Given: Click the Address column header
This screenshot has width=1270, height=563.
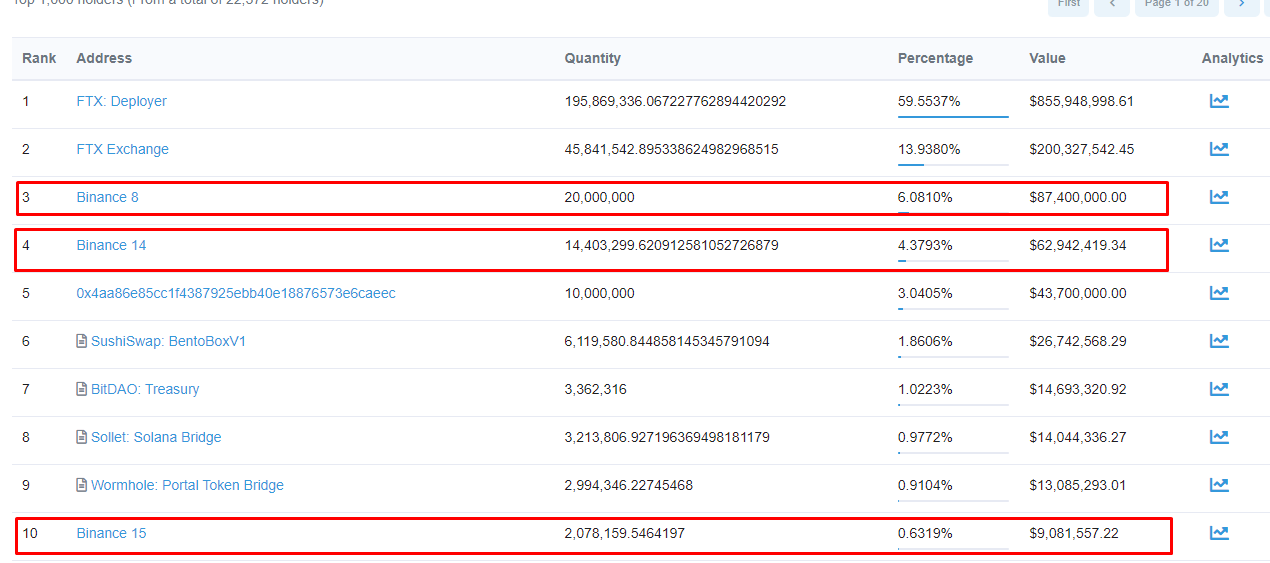Looking at the screenshot, I should [x=104, y=58].
